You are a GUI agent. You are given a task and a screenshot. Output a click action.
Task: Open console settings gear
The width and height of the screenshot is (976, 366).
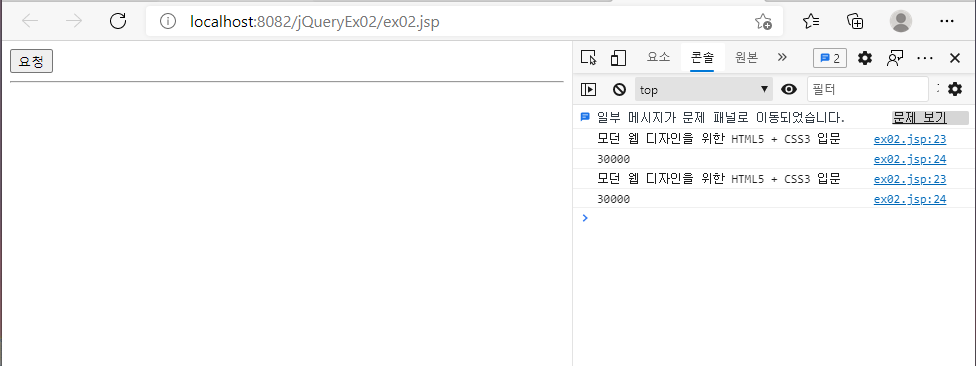point(955,90)
